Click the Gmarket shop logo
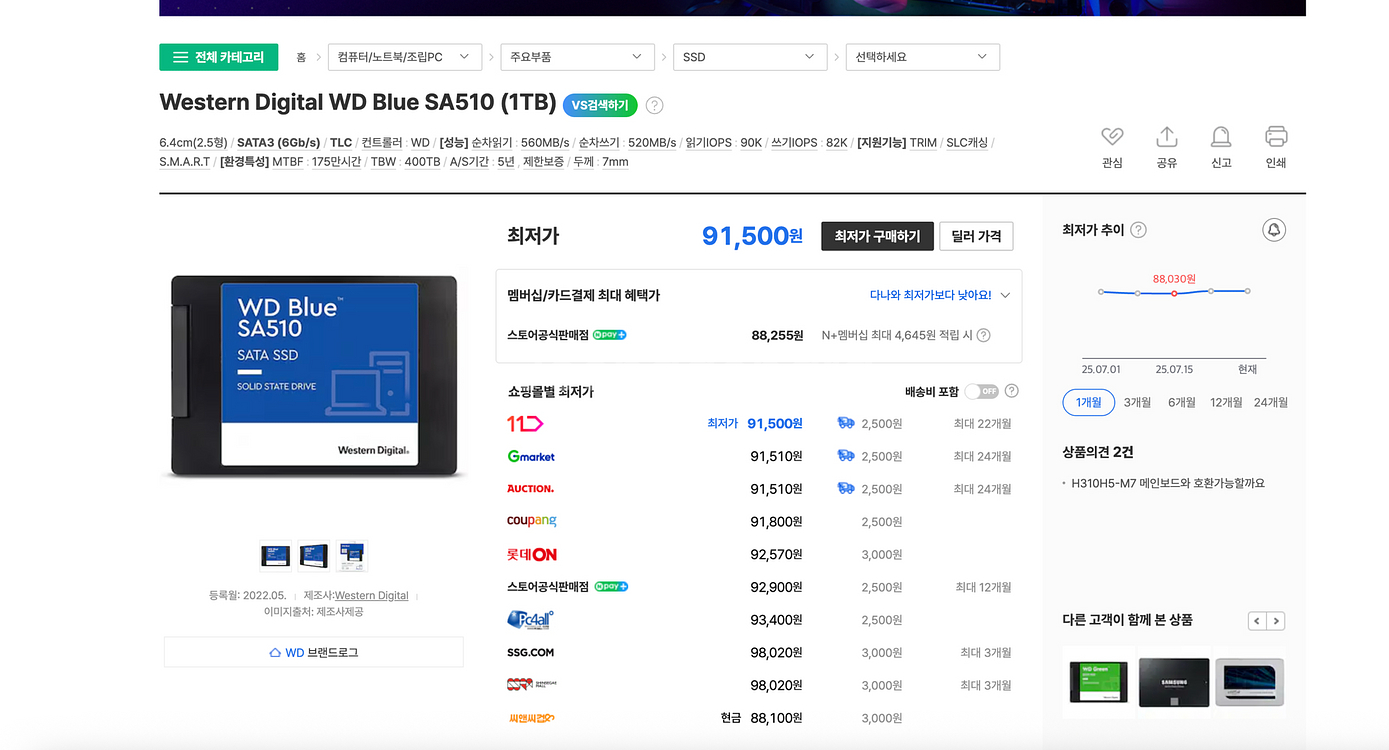Screen dimensions: 1389x750 tap(531, 456)
